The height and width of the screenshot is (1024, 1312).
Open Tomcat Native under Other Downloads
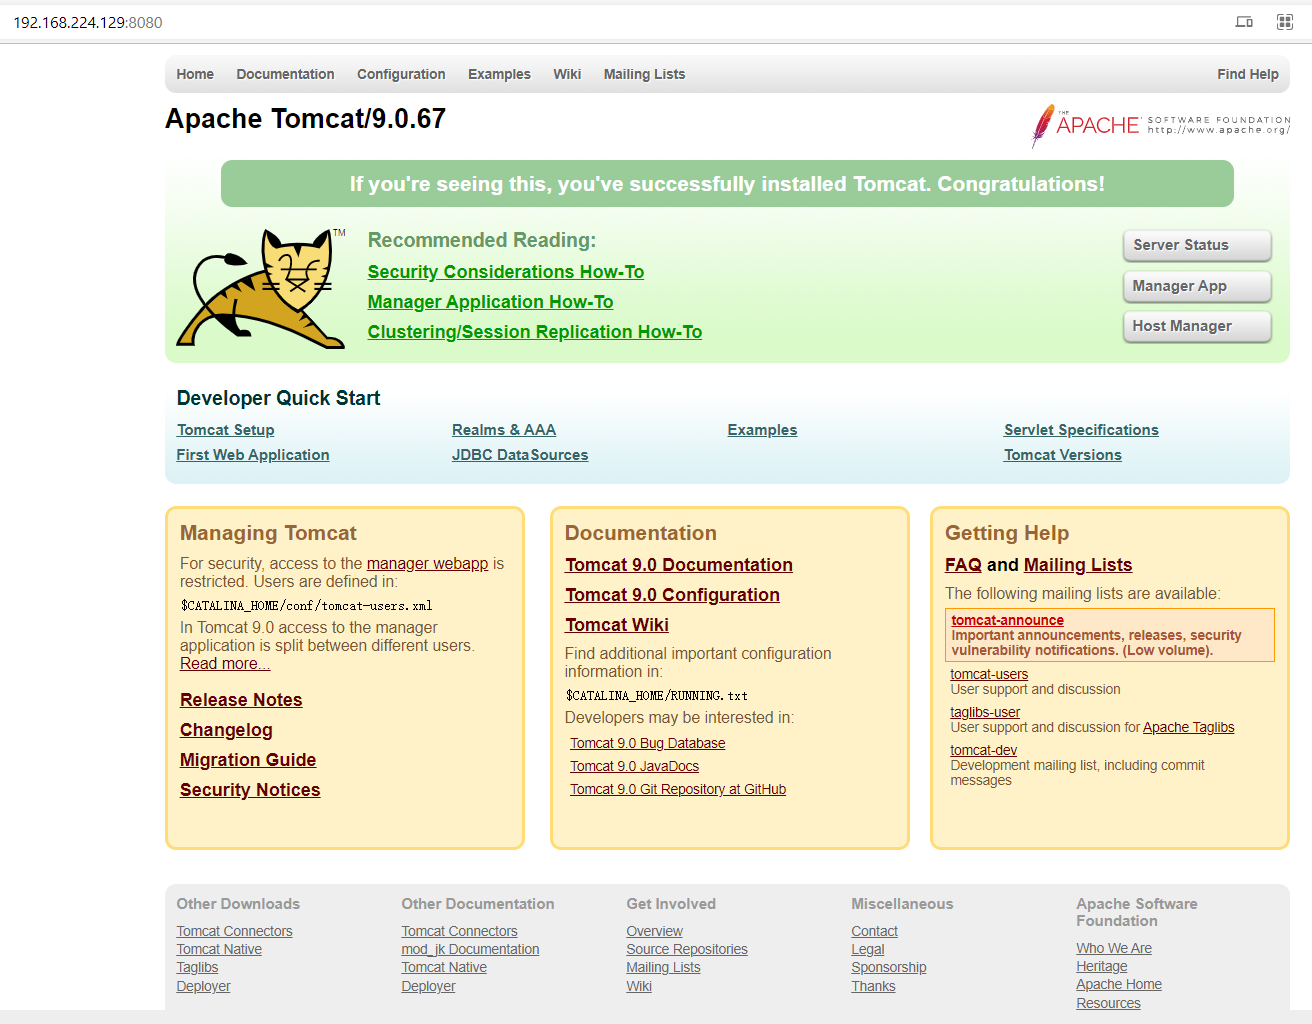219,949
